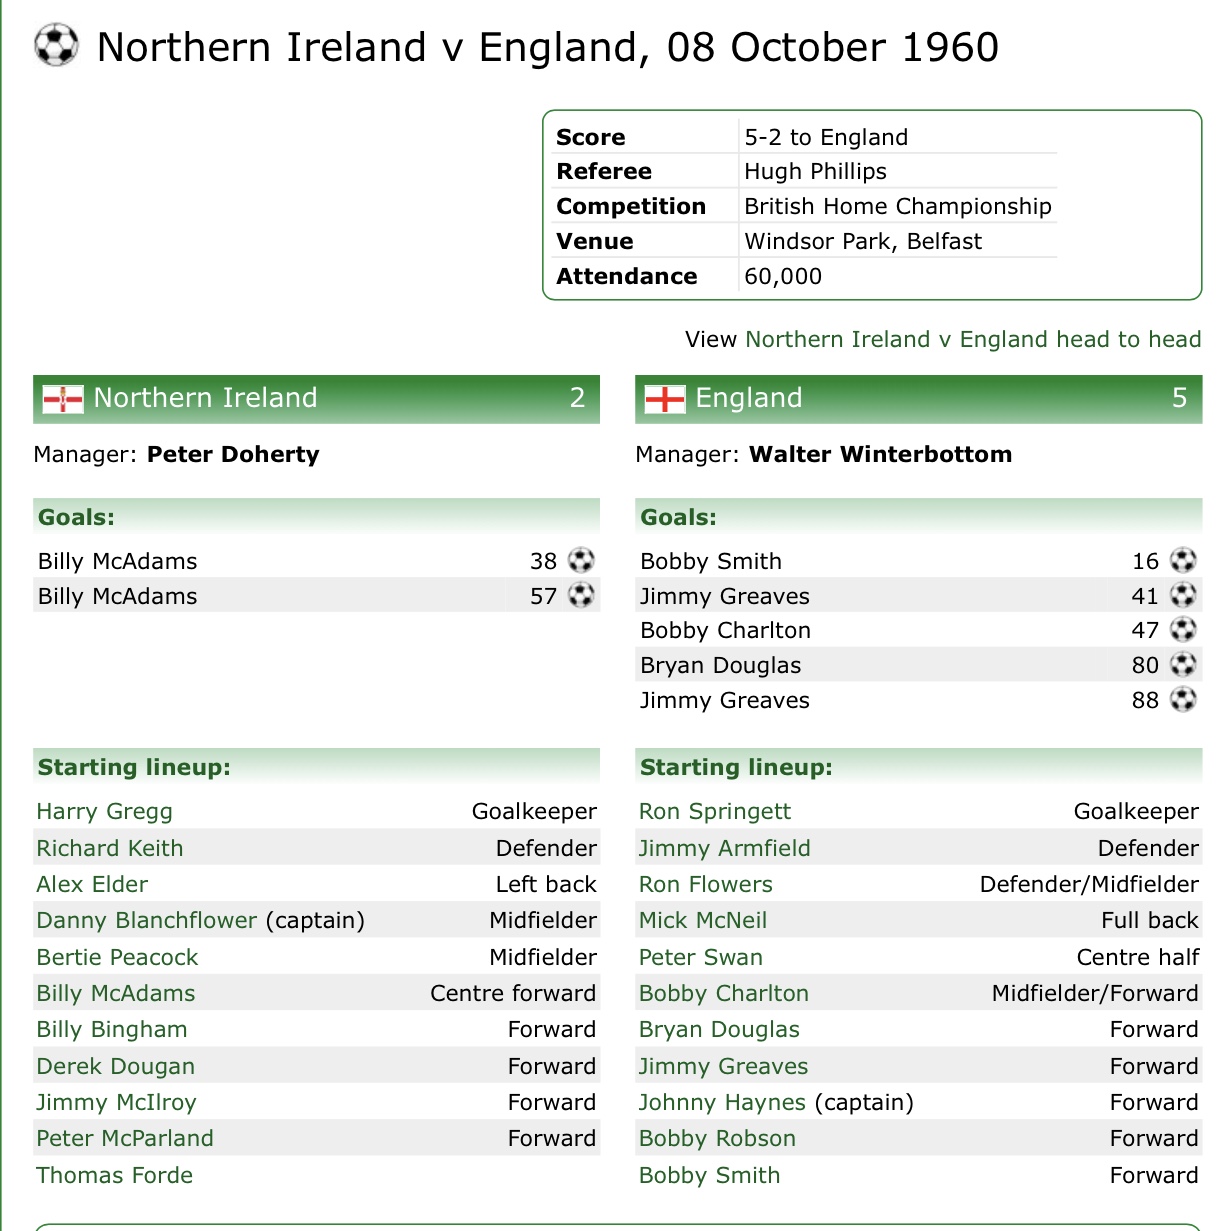Viewport: 1217px width, 1231px height.
Task: Click the ball icon beside Bryan Douglas' 80th-minute goal
Action: [1183, 664]
